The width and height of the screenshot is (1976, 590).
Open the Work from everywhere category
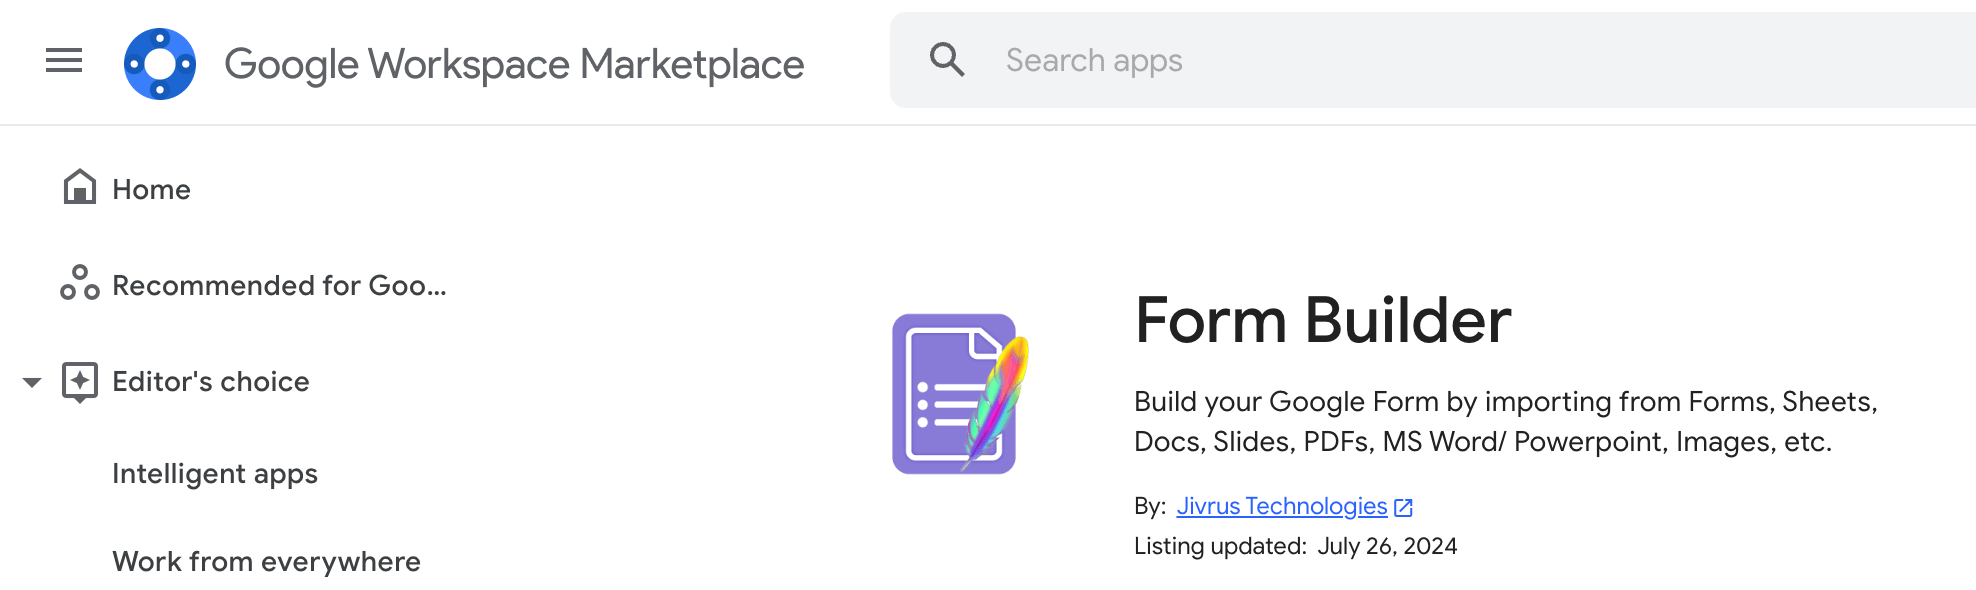coord(266,562)
